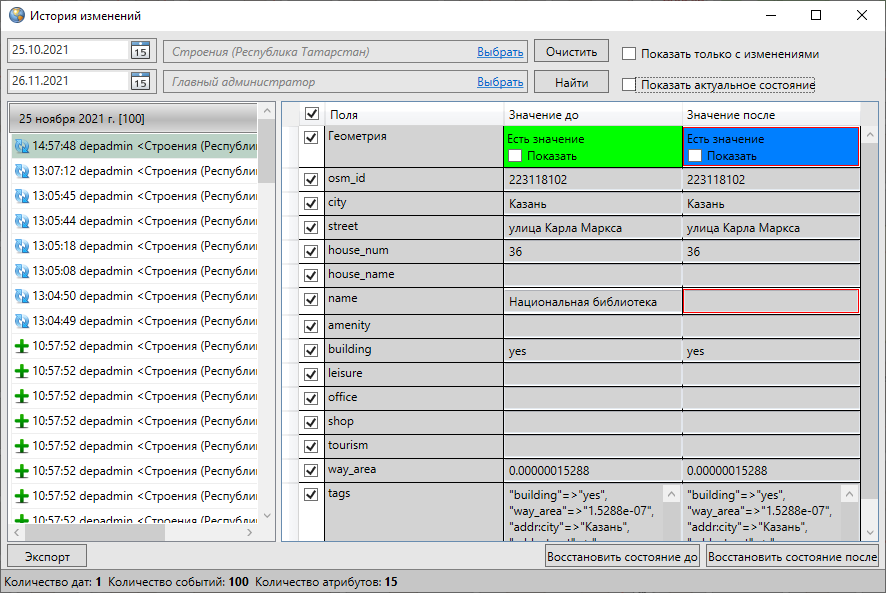This screenshot has height=593, width=886.
Task: Uncheck the osm_id field checkbox
Action: click(311, 180)
